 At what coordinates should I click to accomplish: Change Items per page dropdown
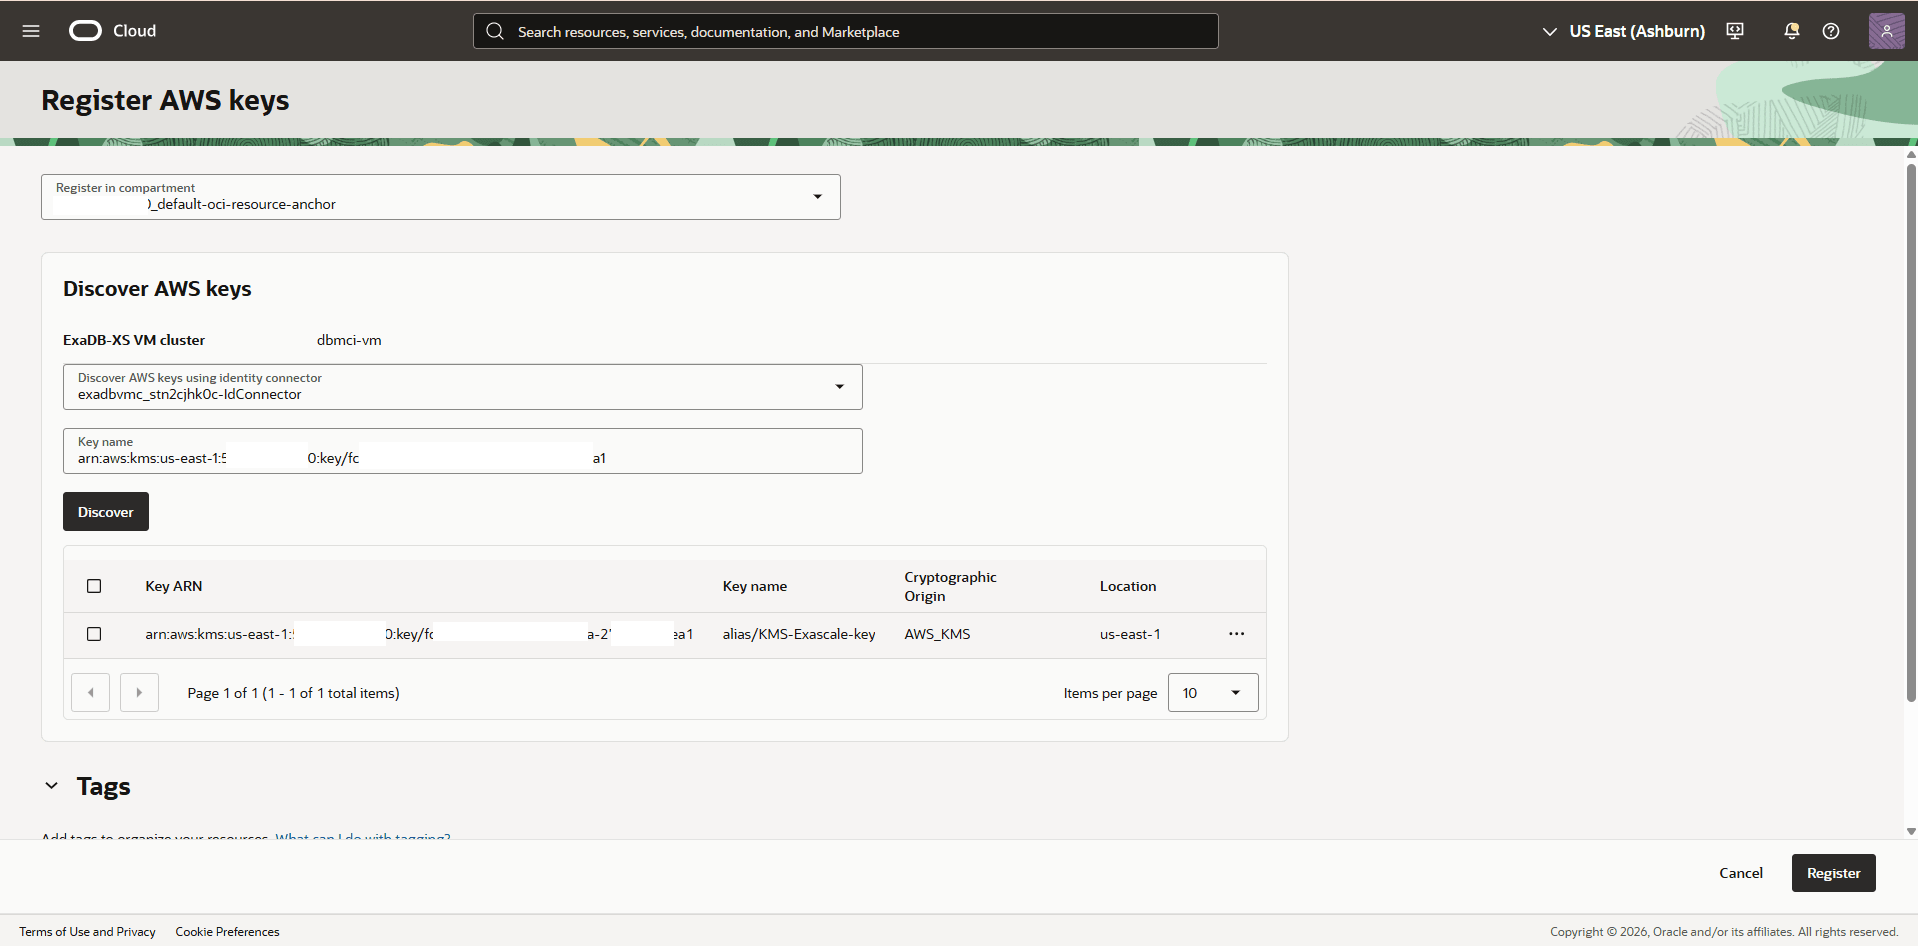point(1213,693)
